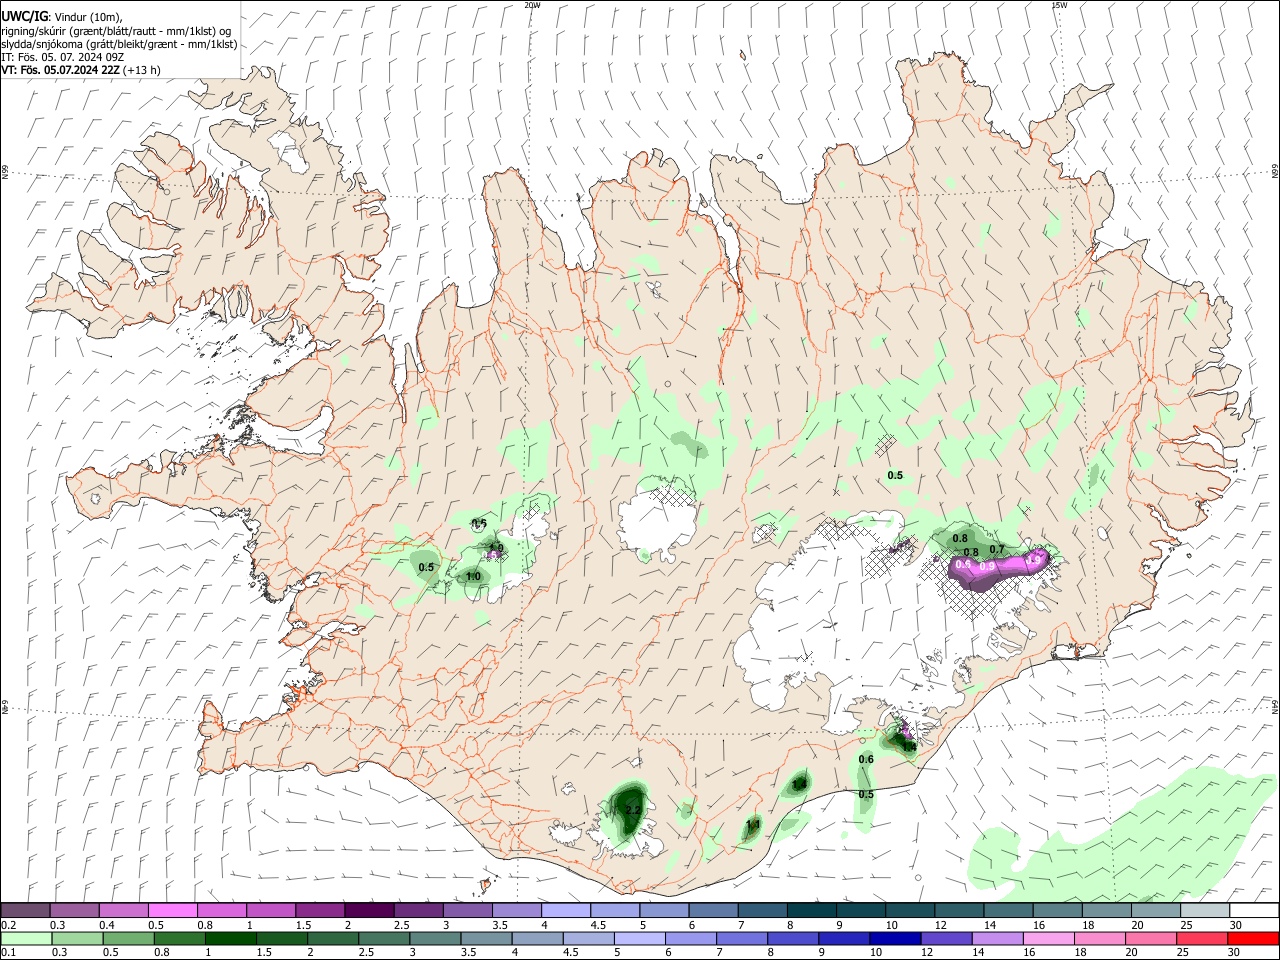This screenshot has height=960, width=1280.
Task: Select the 0.3 swatch in the lower green row
Action: [76, 938]
